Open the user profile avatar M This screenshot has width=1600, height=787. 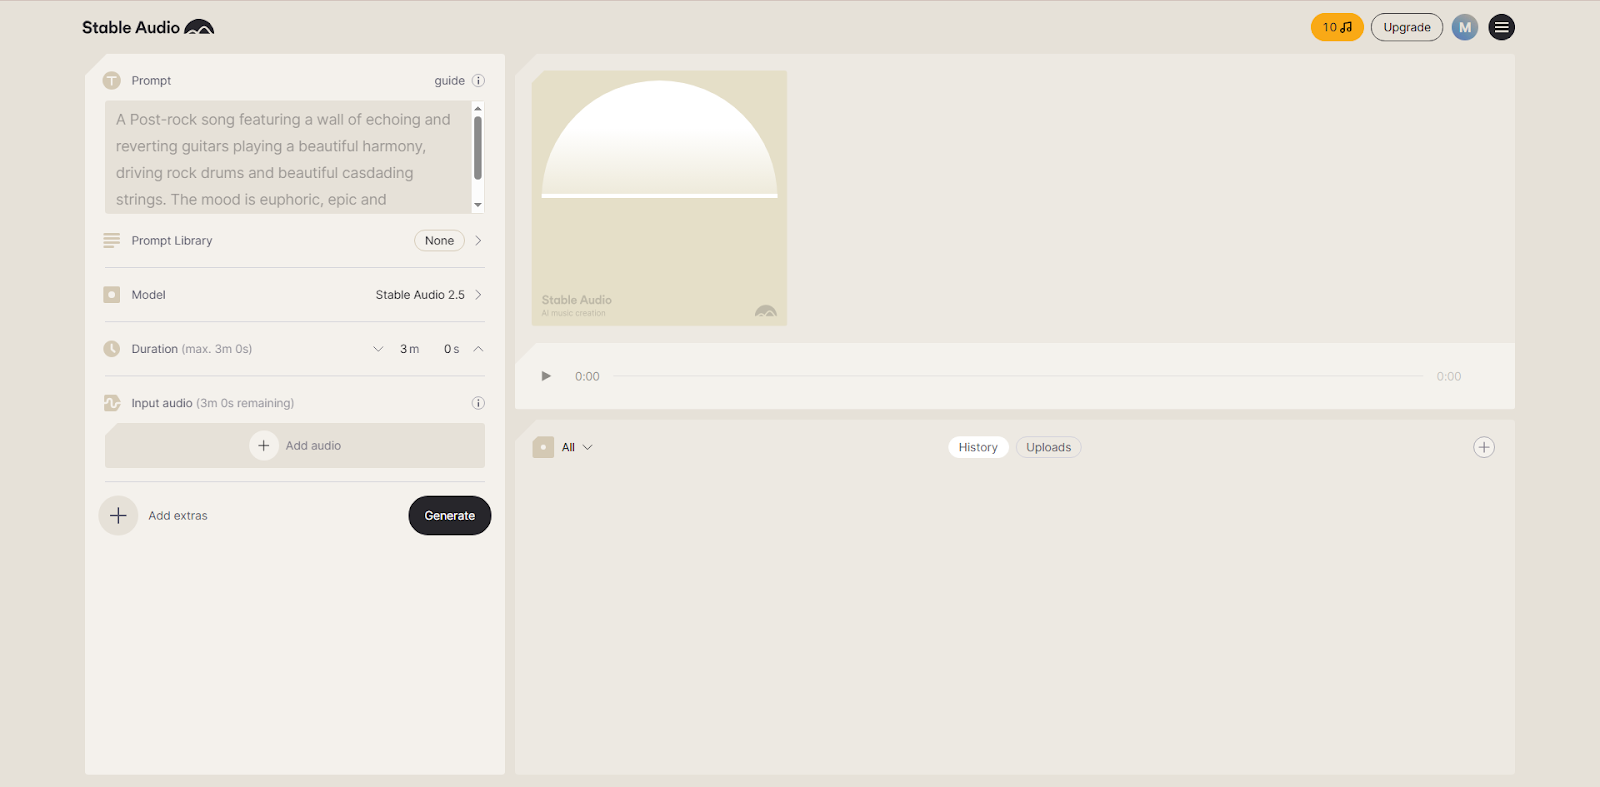point(1465,28)
